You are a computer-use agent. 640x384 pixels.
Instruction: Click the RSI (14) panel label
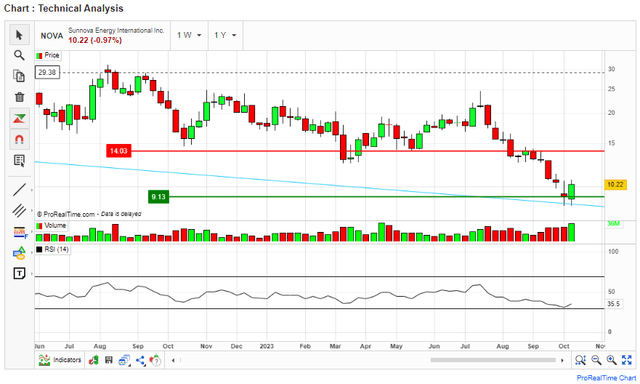tap(56, 249)
